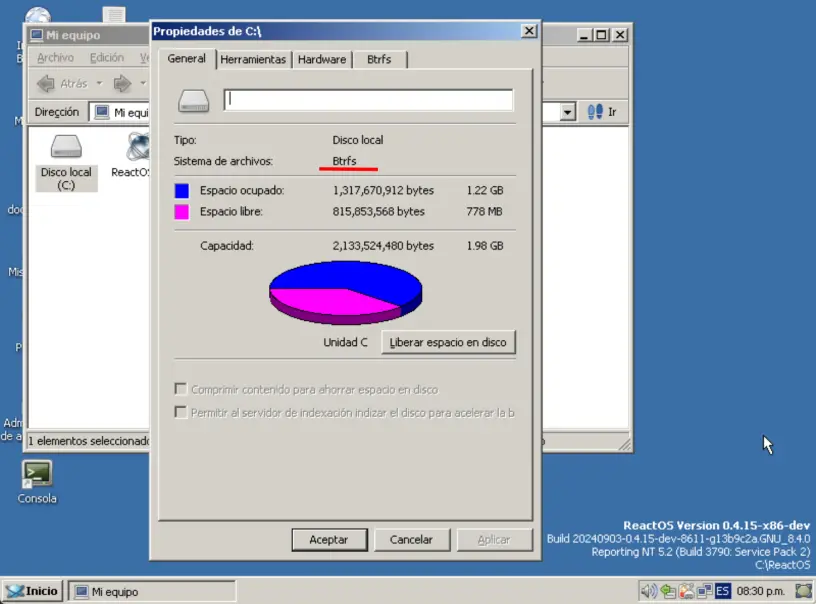Click the taskbar clock 08:30 p.m.

click(x=760, y=592)
